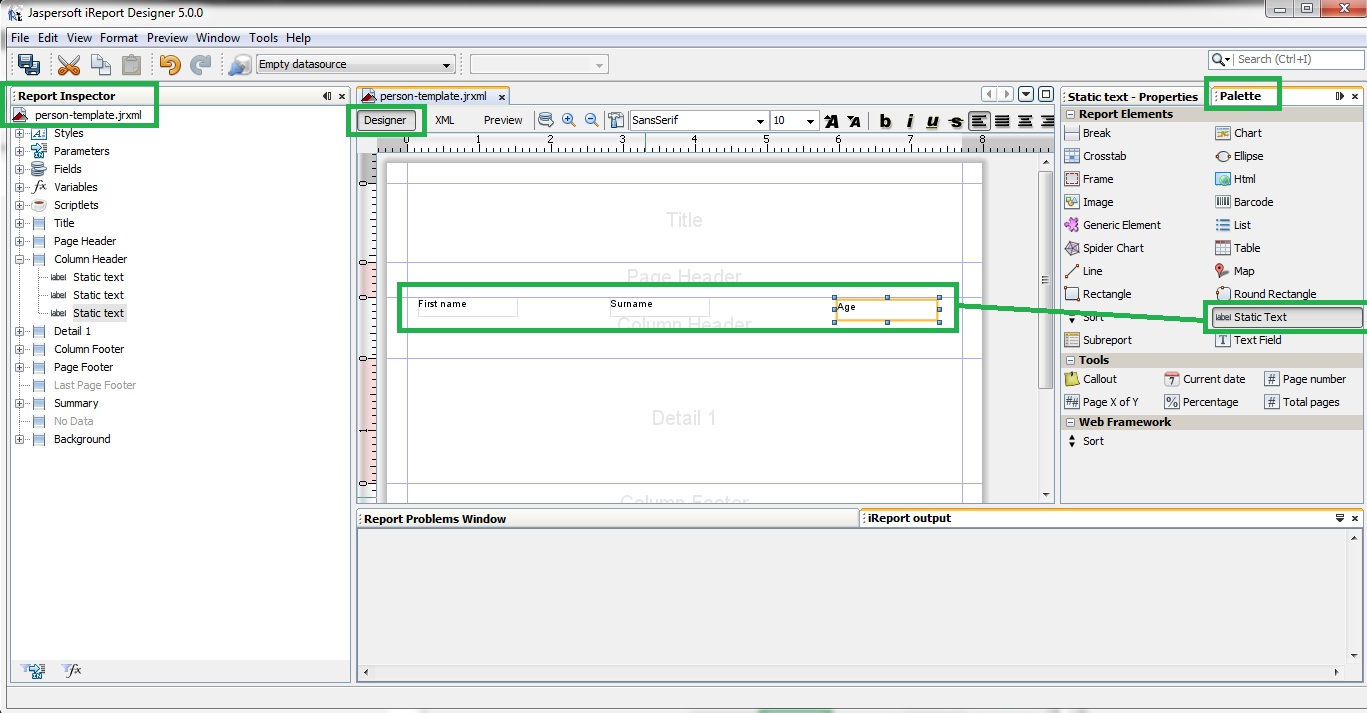The width and height of the screenshot is (1367, 713).
Task: Open the Empty datasource dropdown
Action: (355, 65)
